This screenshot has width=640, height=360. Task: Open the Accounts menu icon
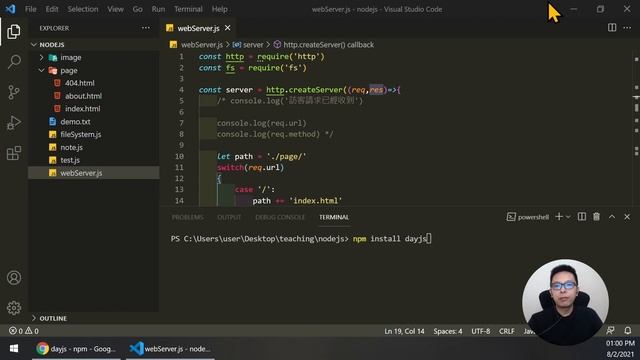pos(13,278)
